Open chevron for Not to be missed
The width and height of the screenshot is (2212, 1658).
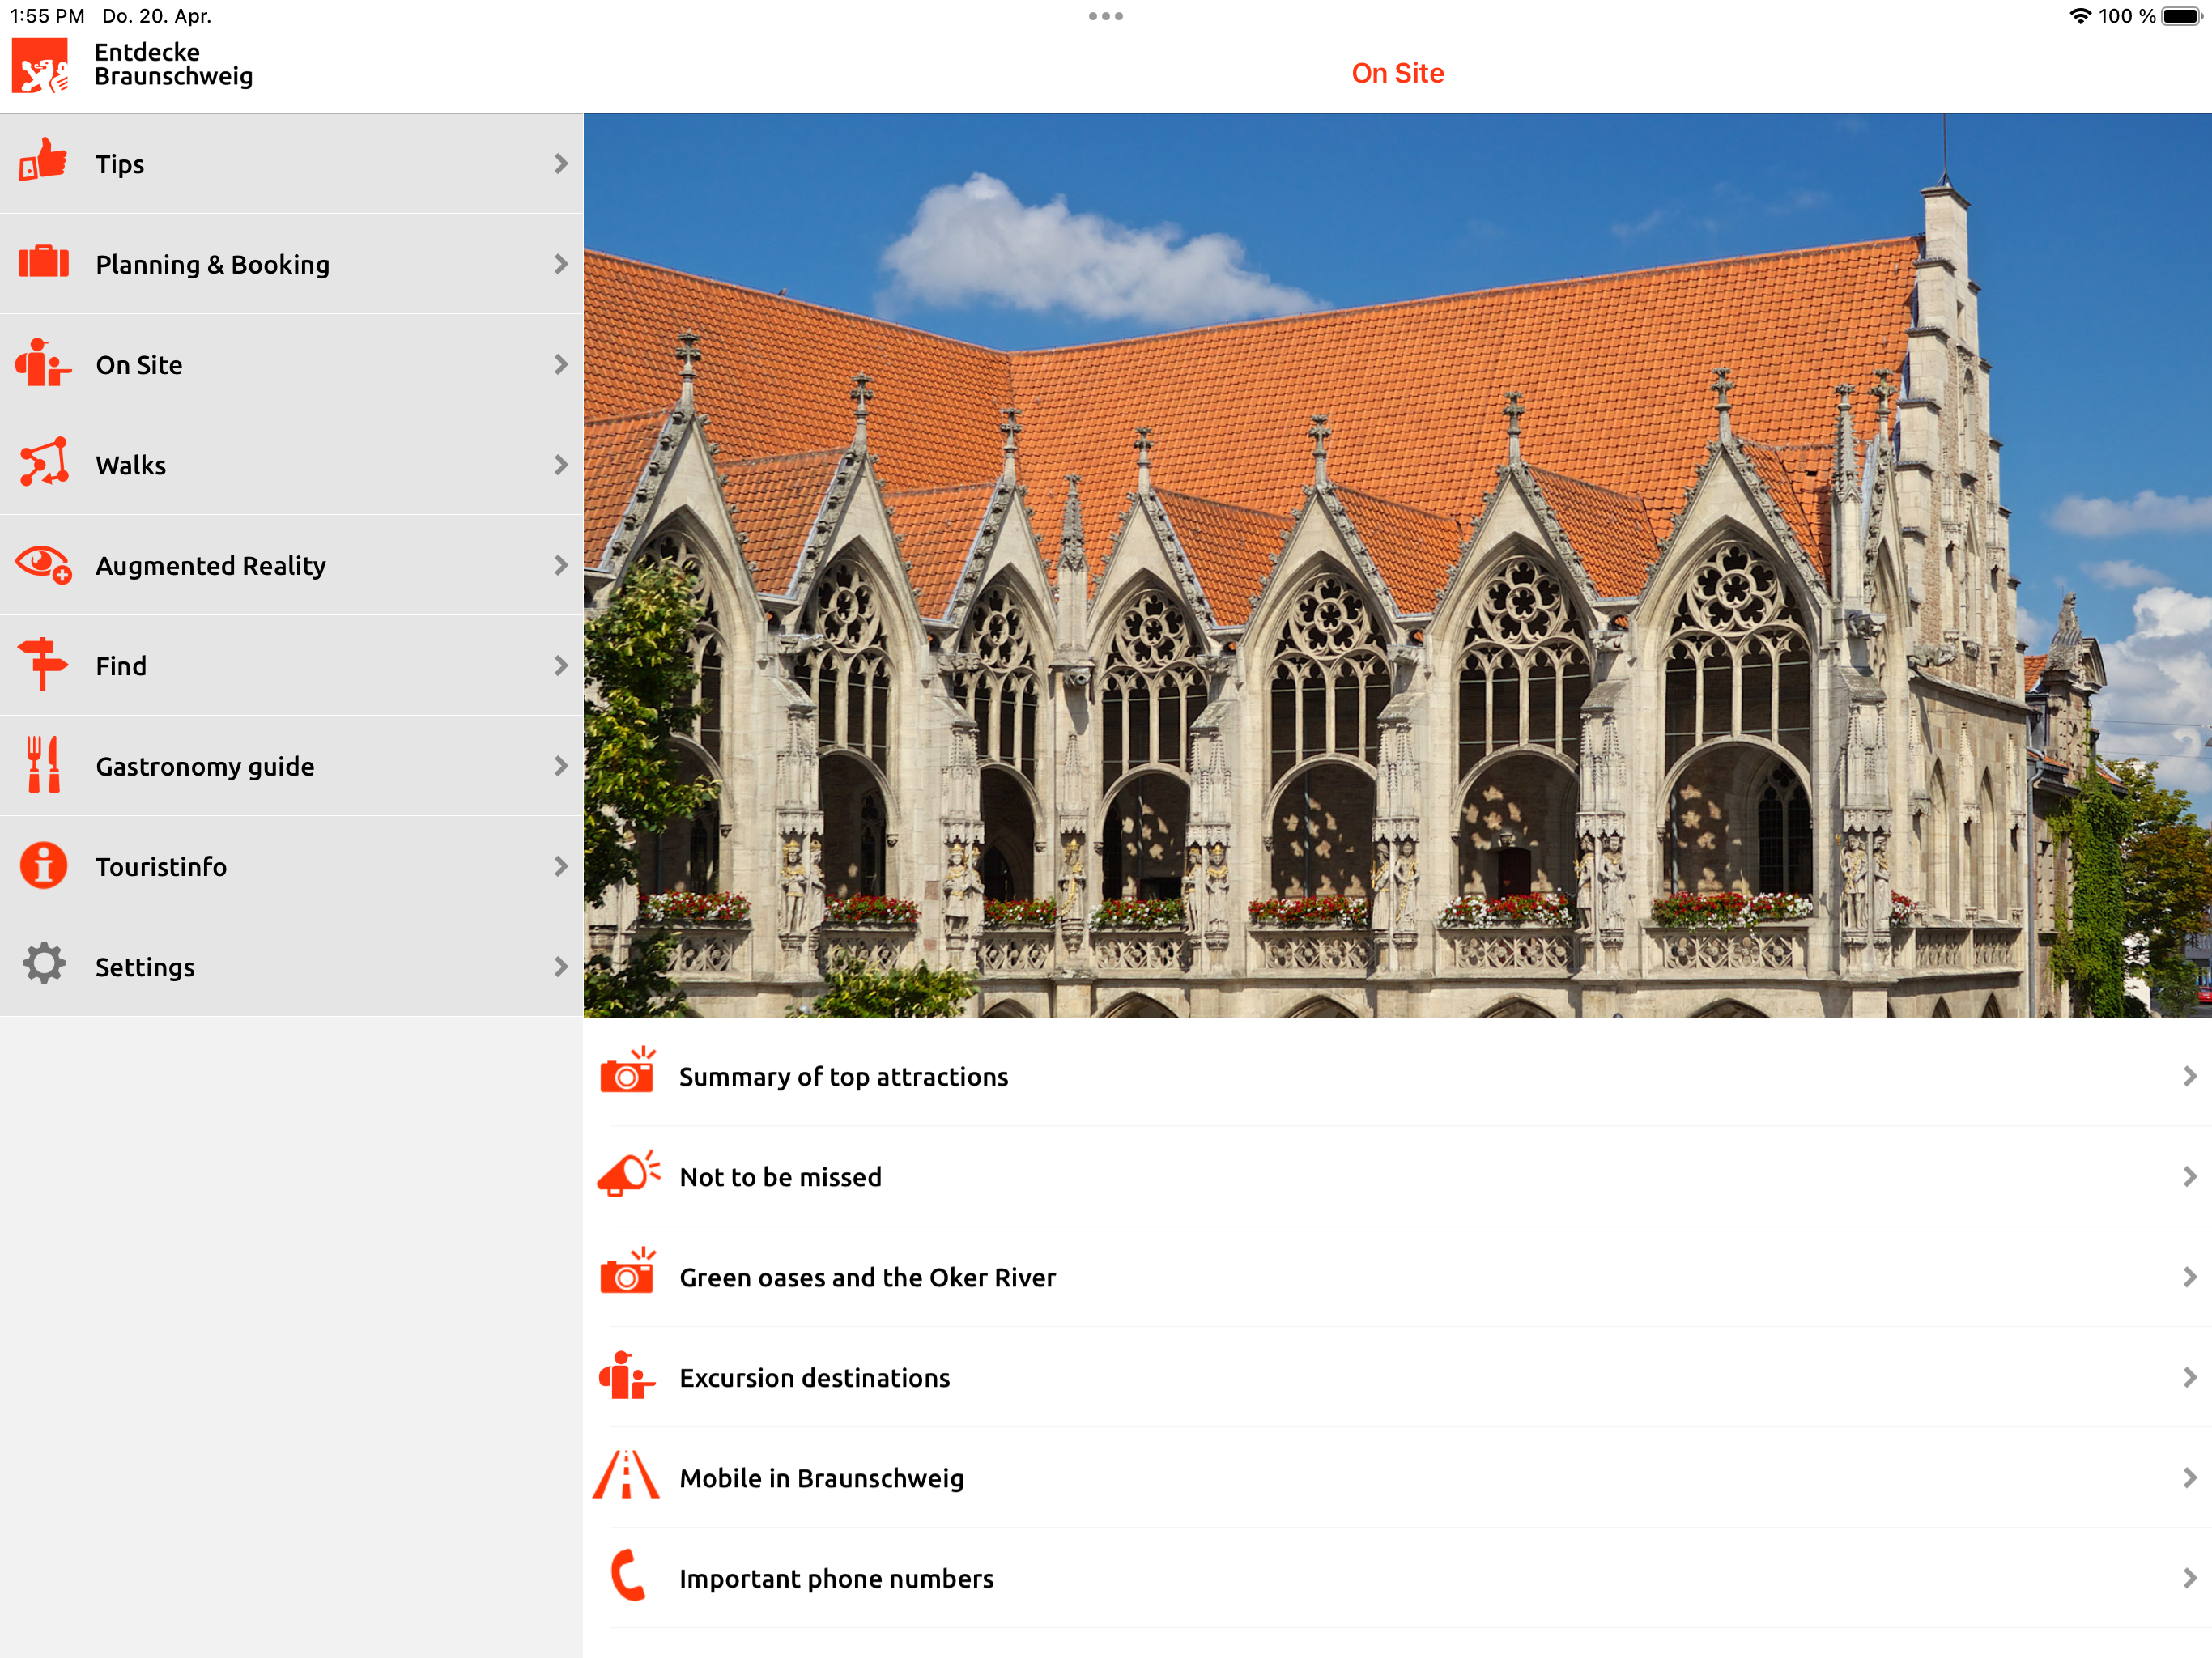click(x=2189, y=1177)
